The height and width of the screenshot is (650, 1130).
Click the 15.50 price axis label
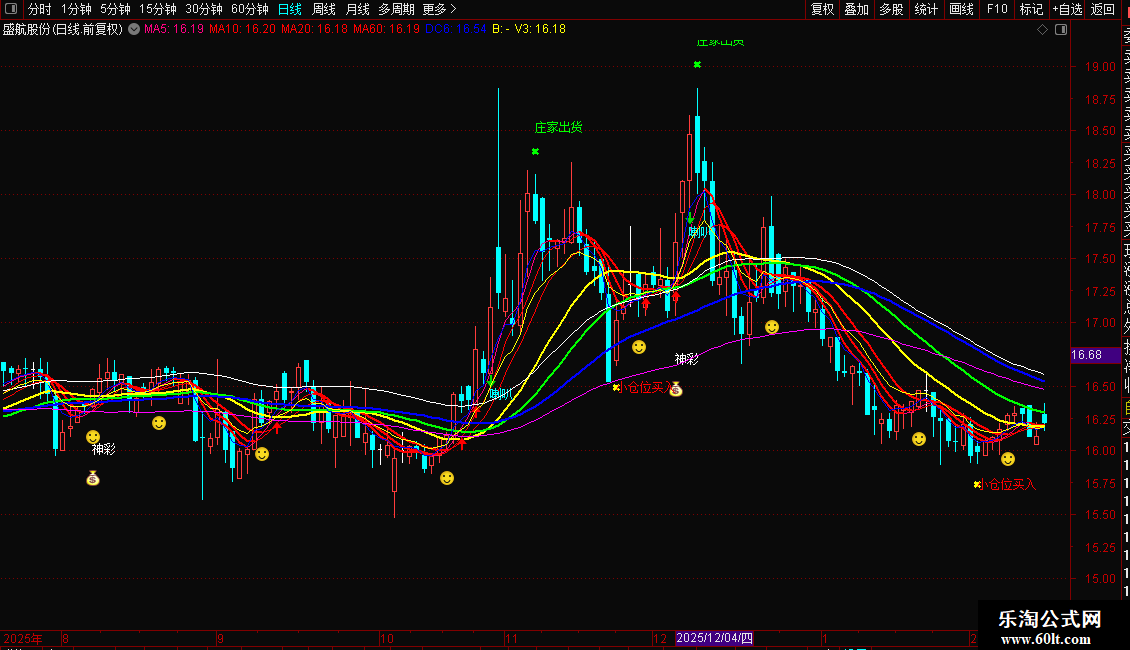click(1100, 515)
